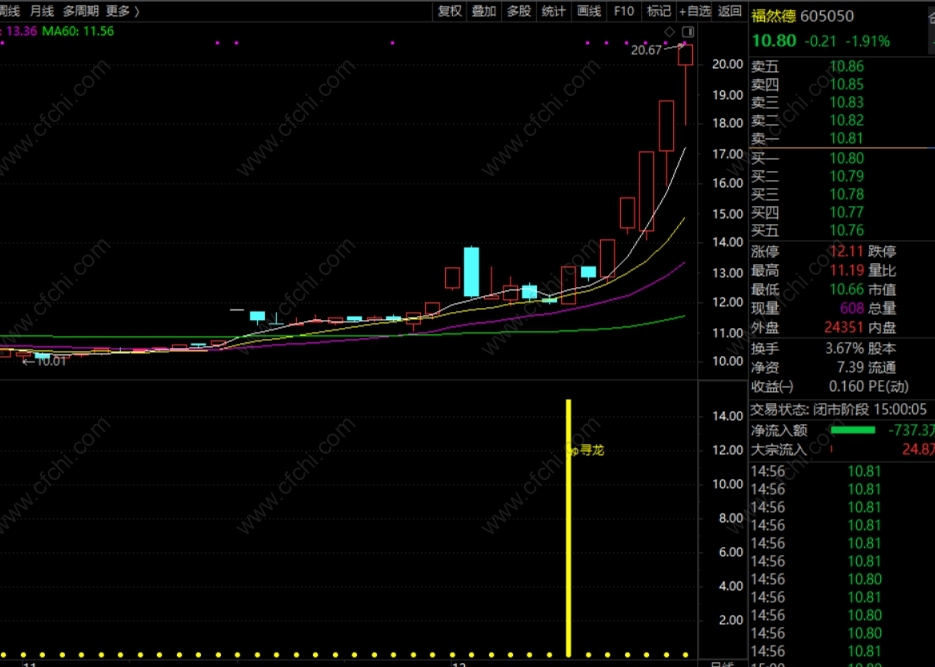This screenshot has width=935, height=667.
Task: Select the 卖三 ask row
Action: pyautogui.click(x=841, y=102)
